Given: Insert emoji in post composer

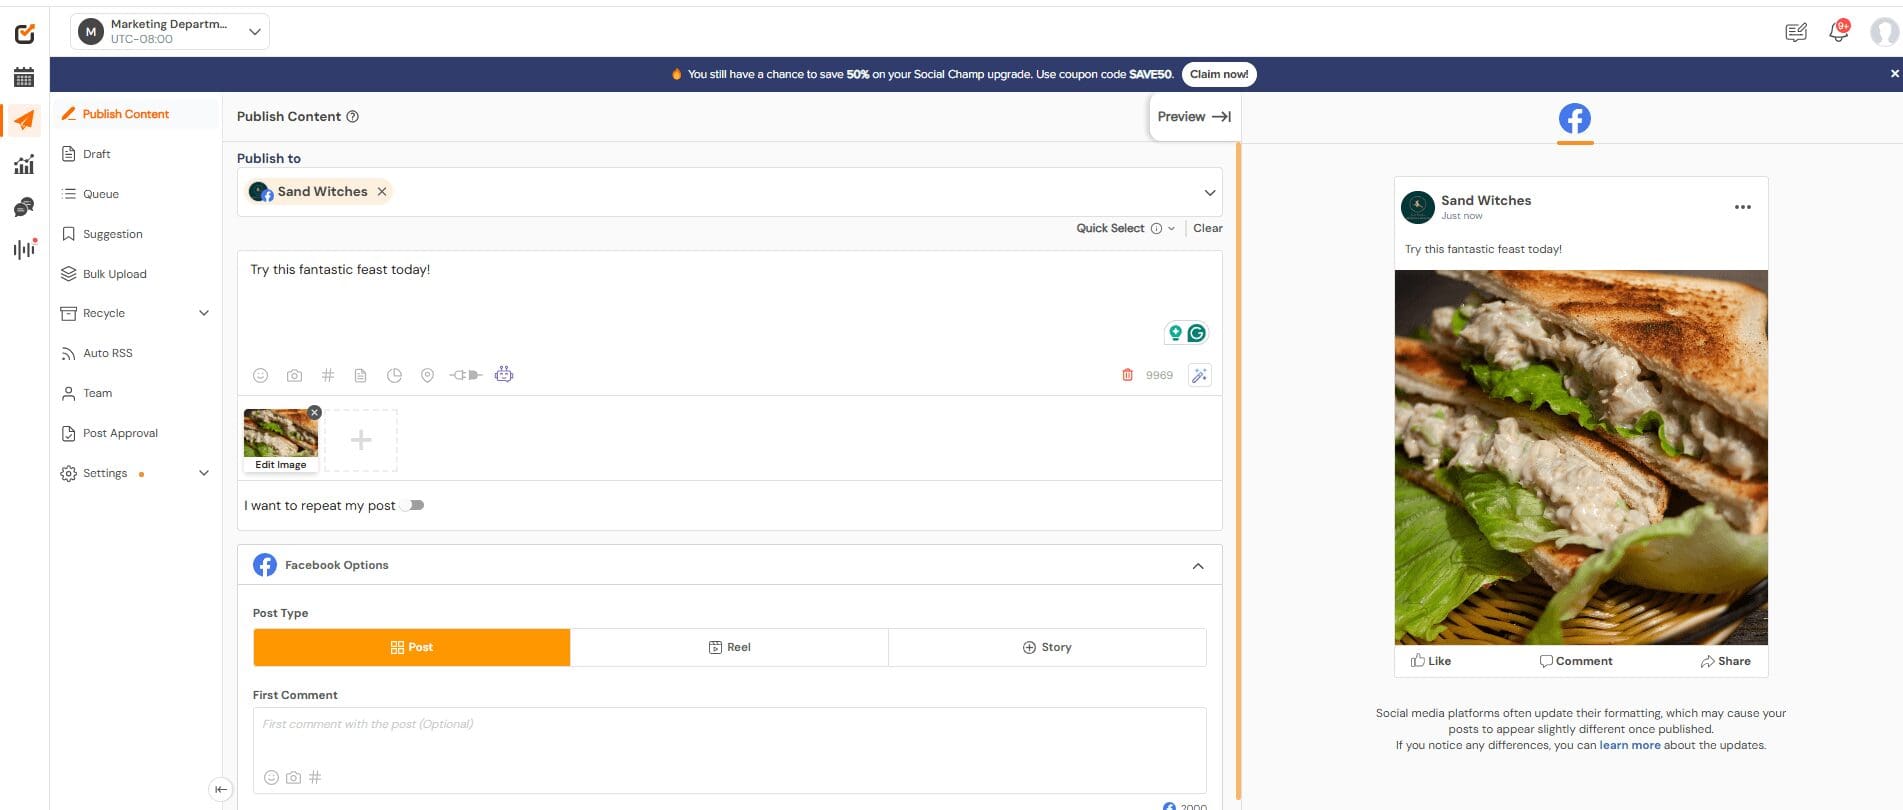Looking at the screenshot, I should 260,375.
